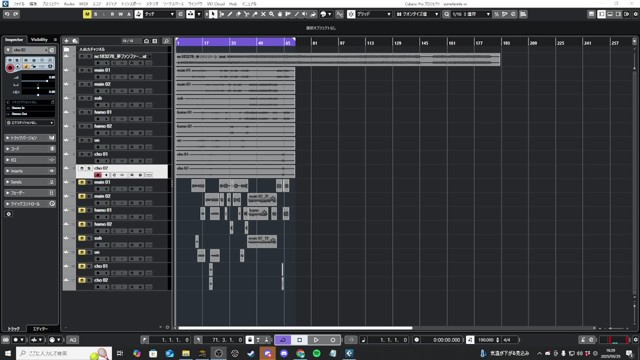Click the Add Track plus icon
Viewport: 640px width, 360px height.
[x=67, y=41]
